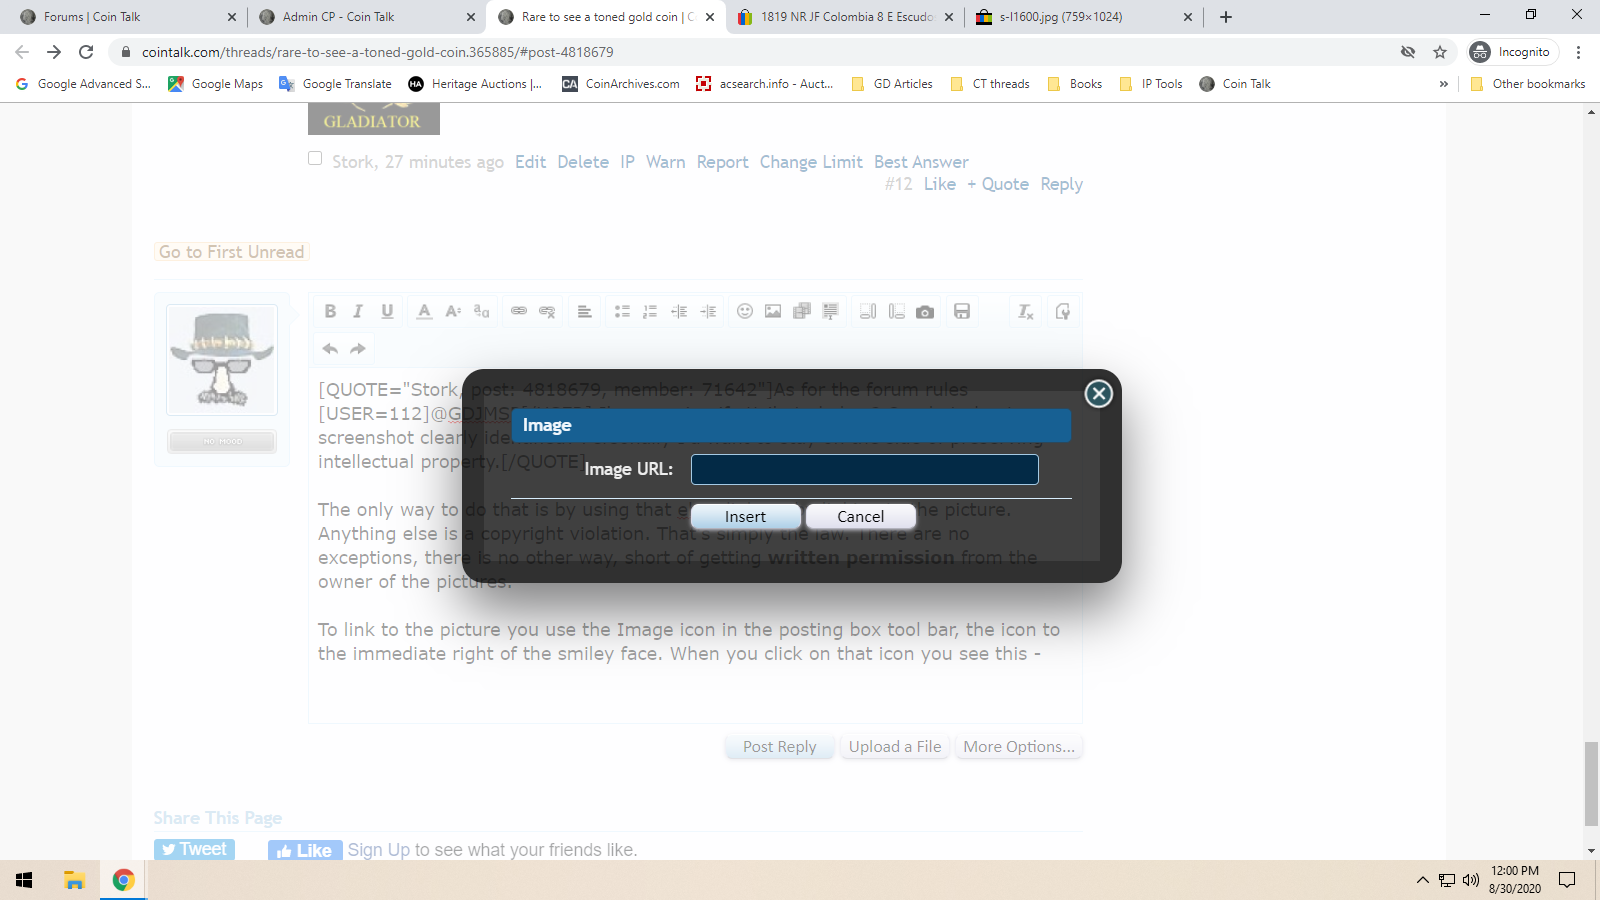Click the camera icon in editor toolbar
This screenshot has width=1600, height=900.
(x=925, y=312)
